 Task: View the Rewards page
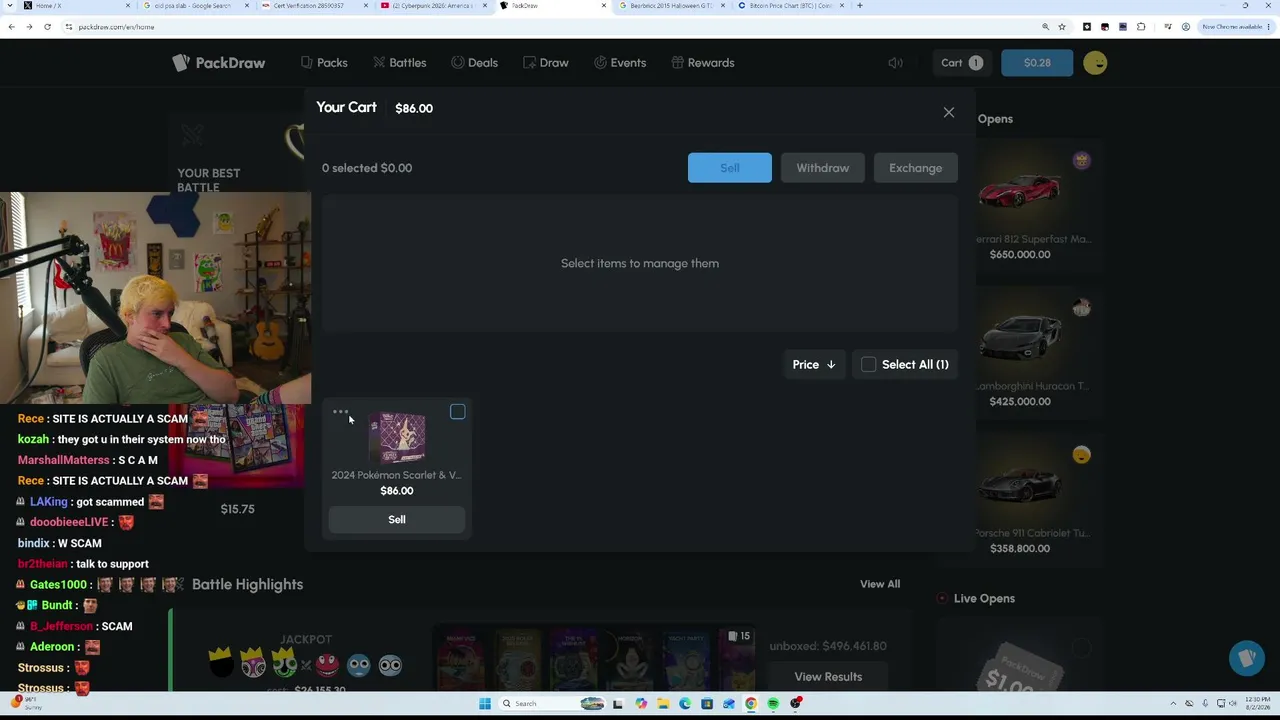pyautogui.click(x=703, y=63)
